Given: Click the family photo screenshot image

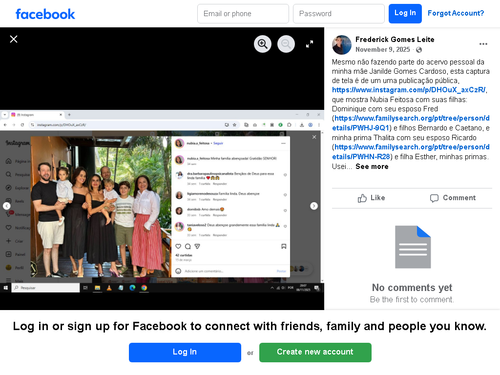Looking at the screenshot, I should coord(162,201).
